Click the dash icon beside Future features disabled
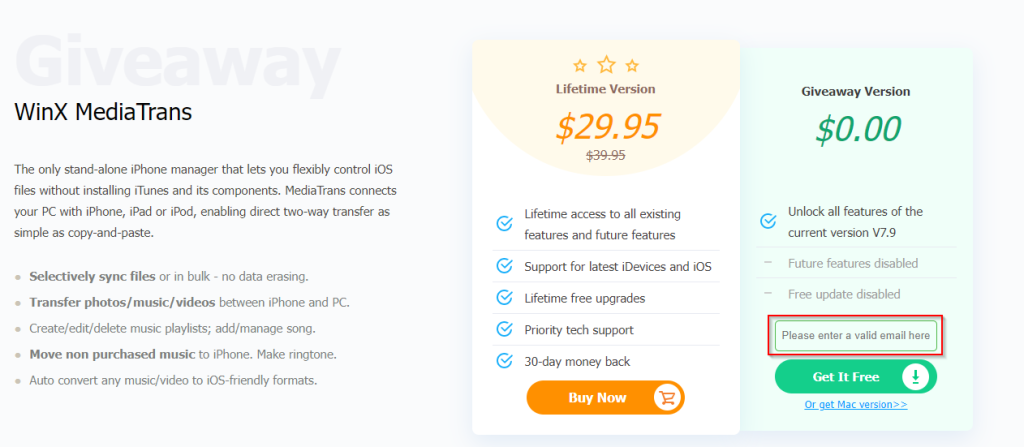 [x=768, y=263]
